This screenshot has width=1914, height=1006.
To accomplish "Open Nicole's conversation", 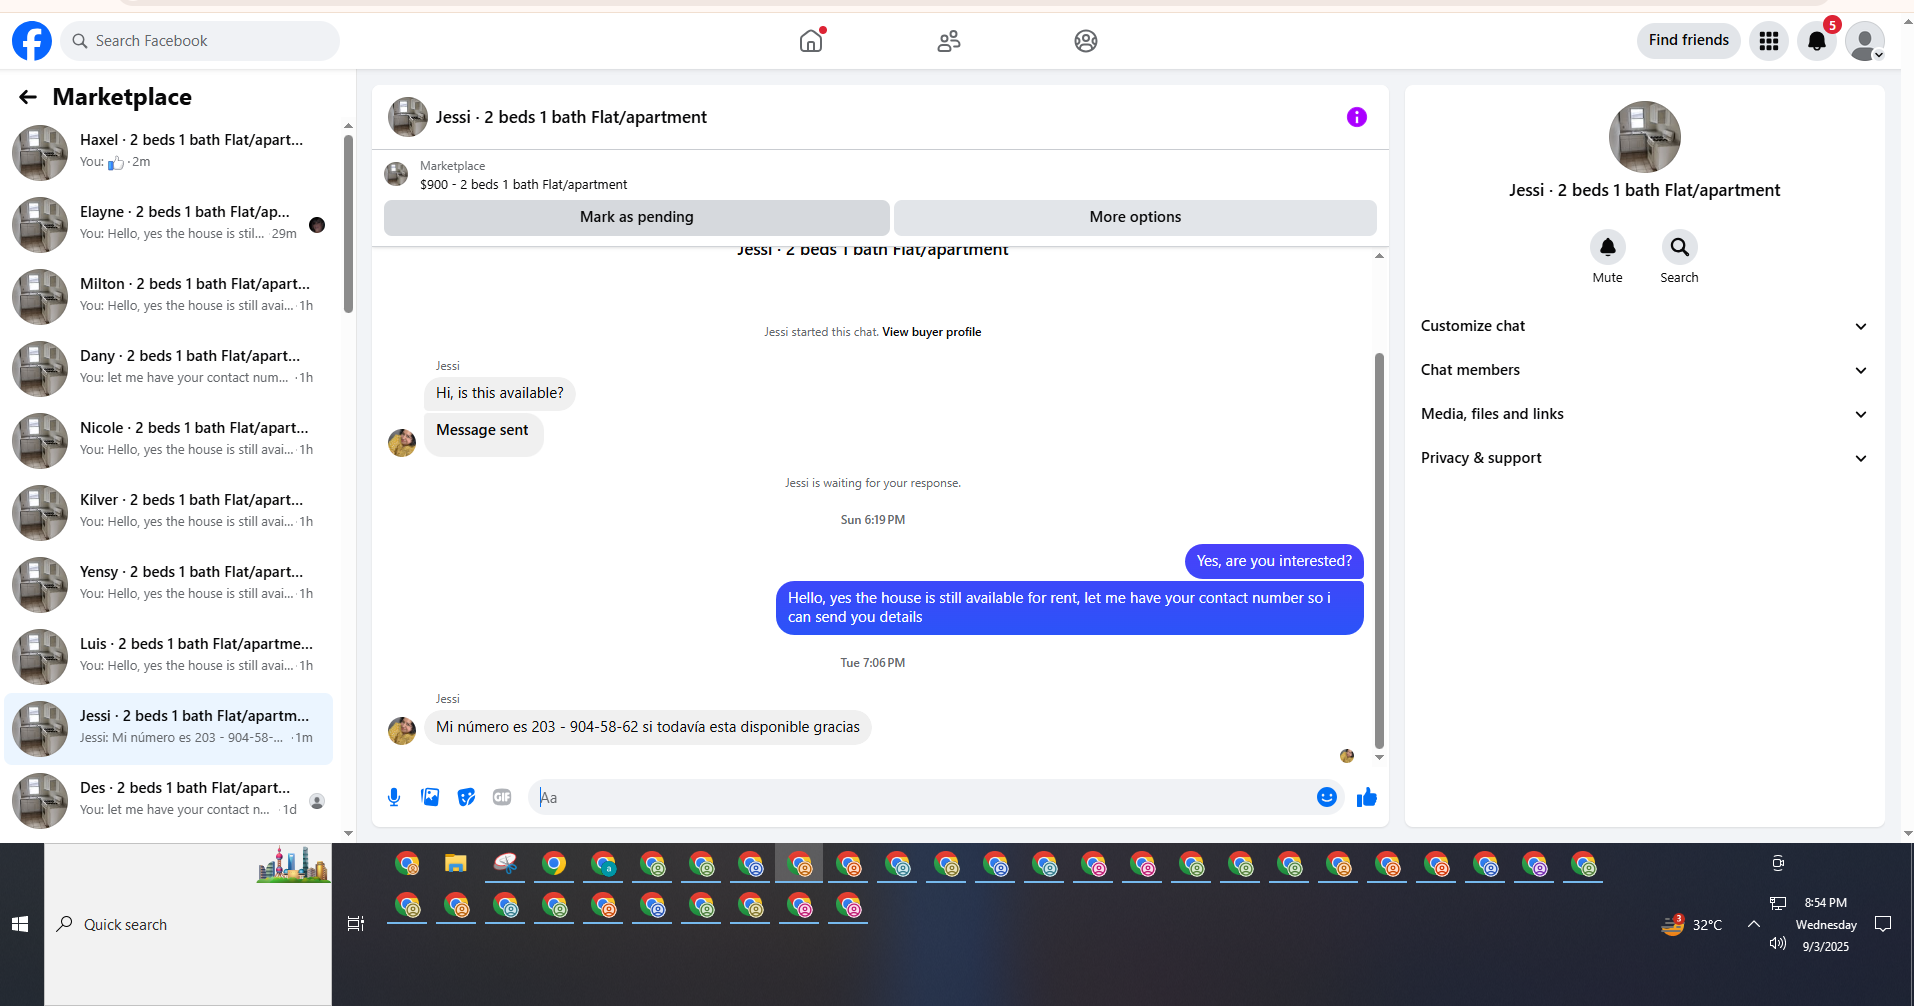I will (169, 441).
